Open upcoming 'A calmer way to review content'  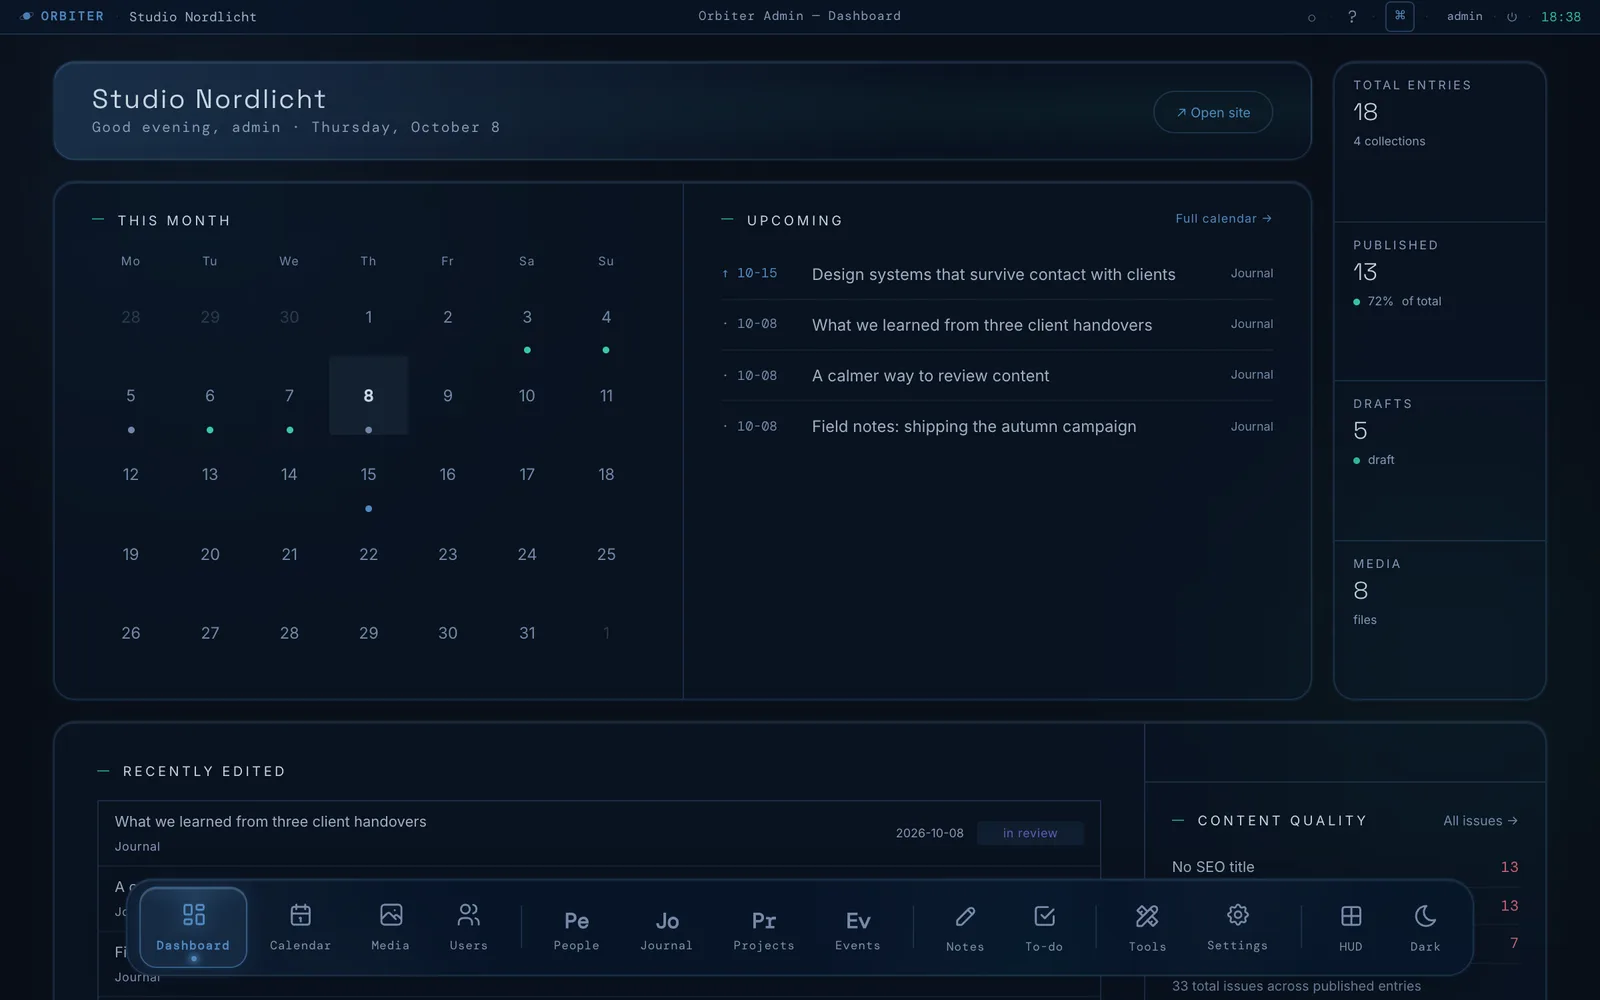[x=997, y=376]
